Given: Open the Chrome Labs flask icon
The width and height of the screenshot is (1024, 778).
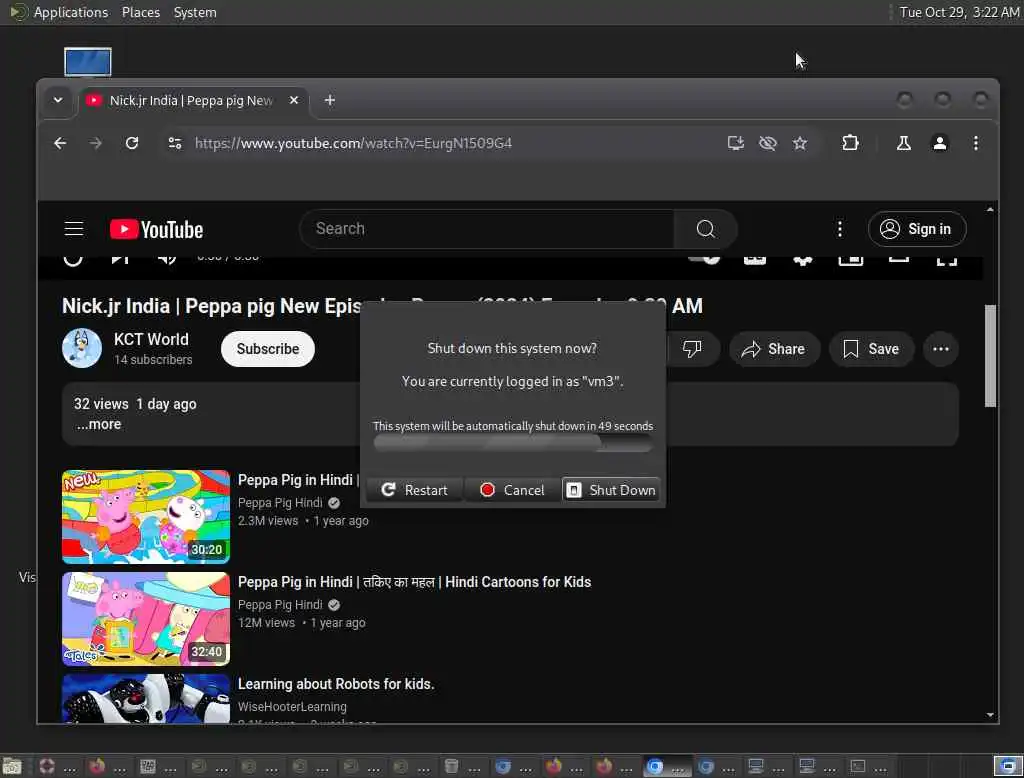Looking at the screenshot, I should coord(904,143).
